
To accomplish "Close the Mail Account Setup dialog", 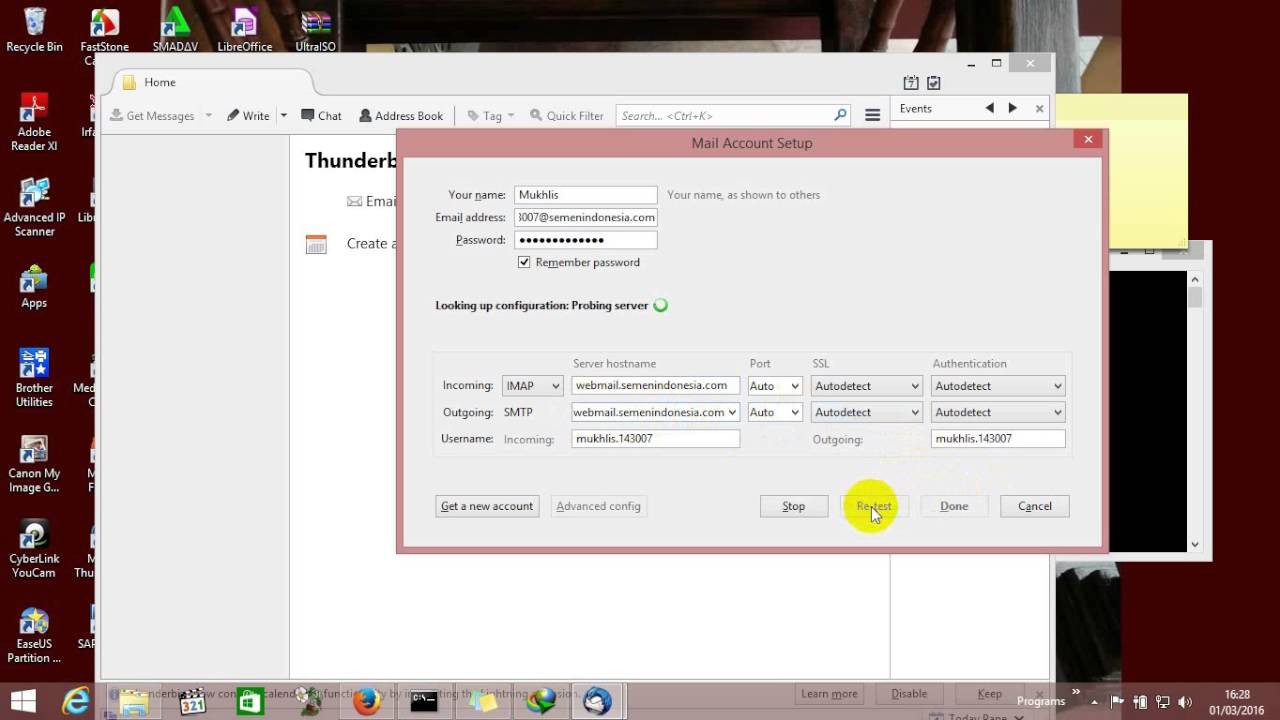I will tap(1088, 139).
